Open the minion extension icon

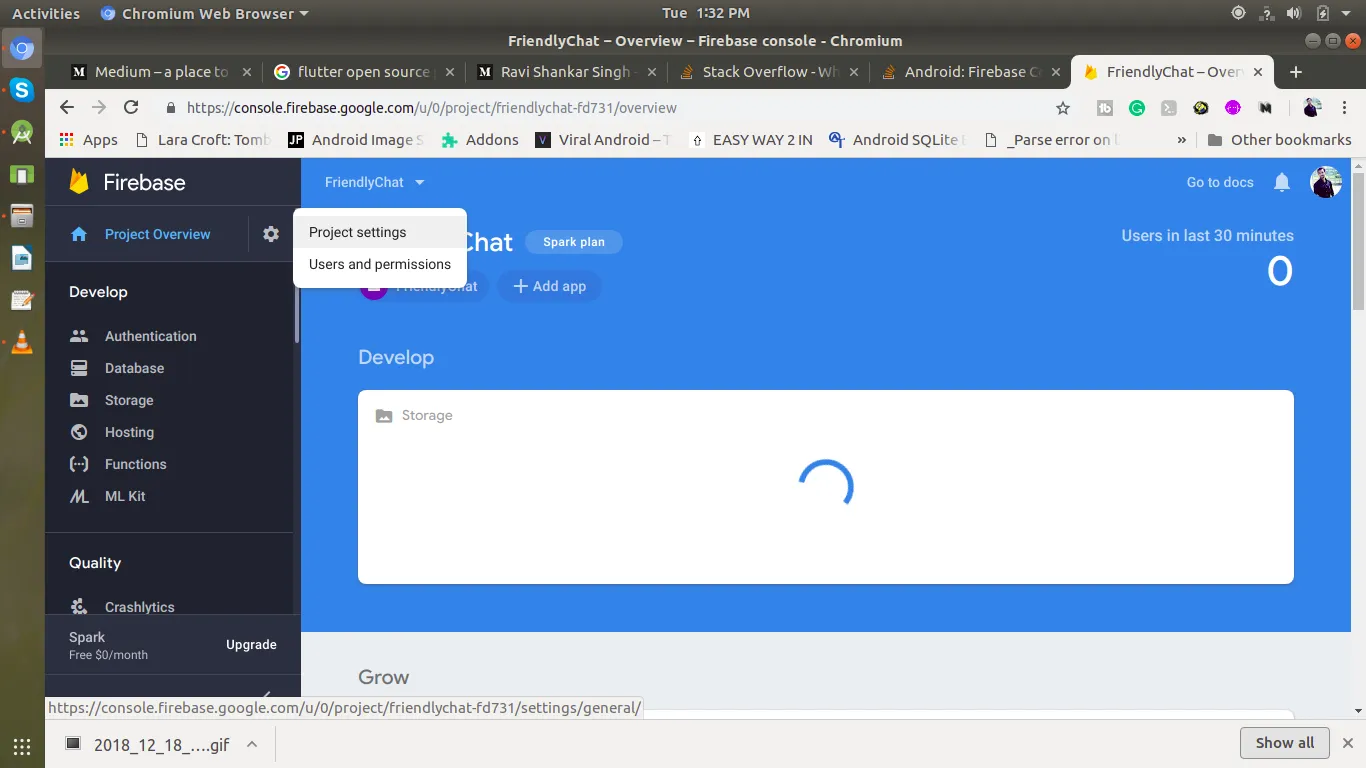[1201, 108]
